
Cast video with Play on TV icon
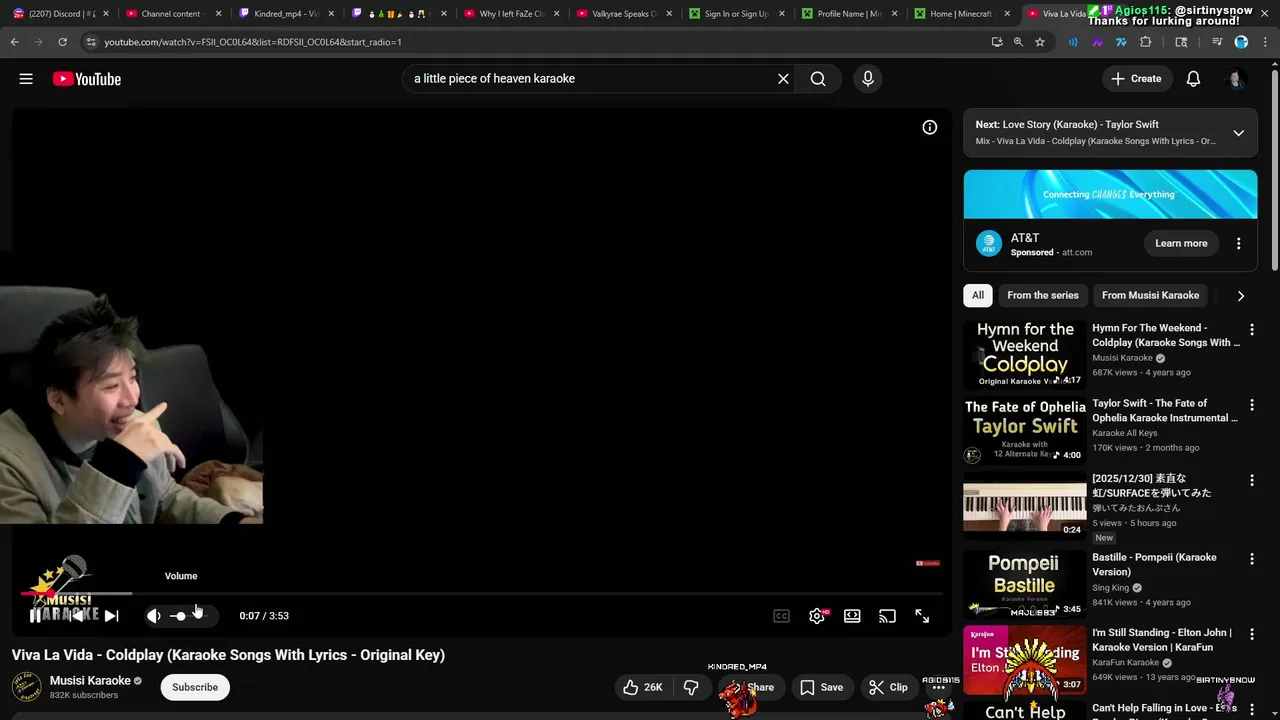click(x=887, y=616)
